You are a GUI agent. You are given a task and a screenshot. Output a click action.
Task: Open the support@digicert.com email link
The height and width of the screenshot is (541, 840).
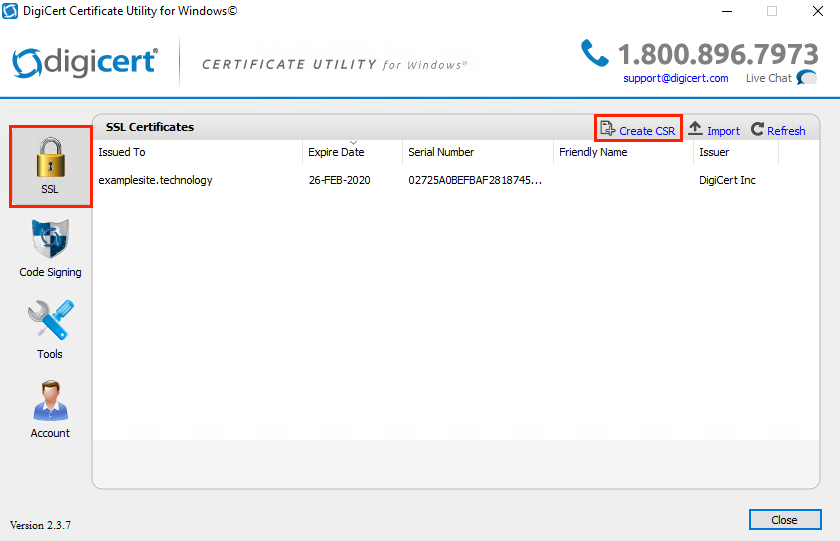[676, 78]
